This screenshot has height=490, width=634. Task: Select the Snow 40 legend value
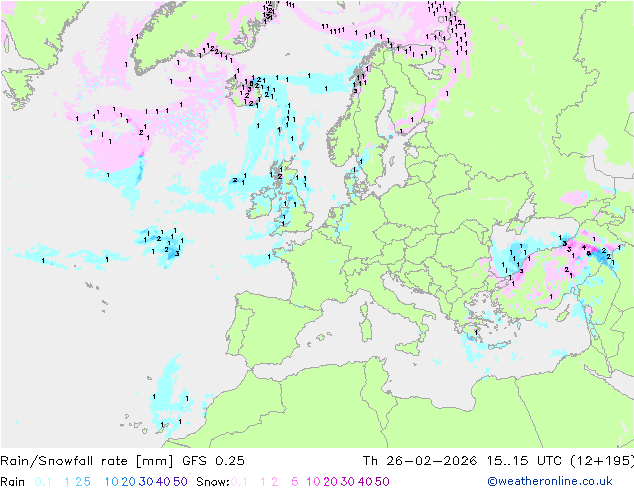pyautogui.click(x=365, y=482)
